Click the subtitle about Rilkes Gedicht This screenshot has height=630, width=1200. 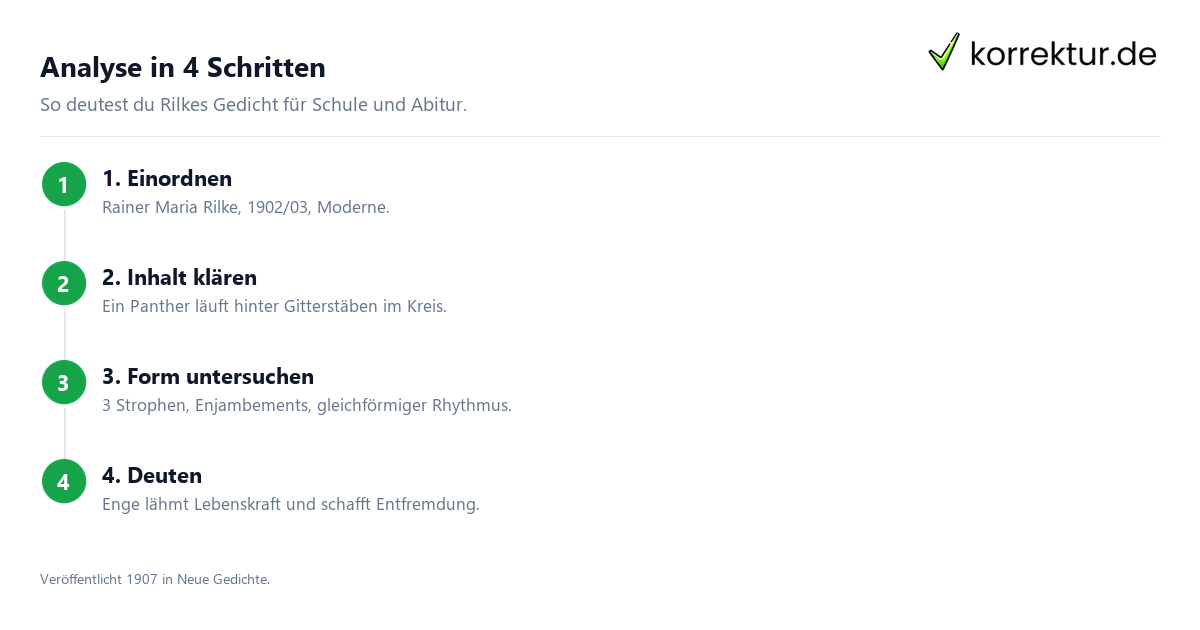click(x=253, y=104)
